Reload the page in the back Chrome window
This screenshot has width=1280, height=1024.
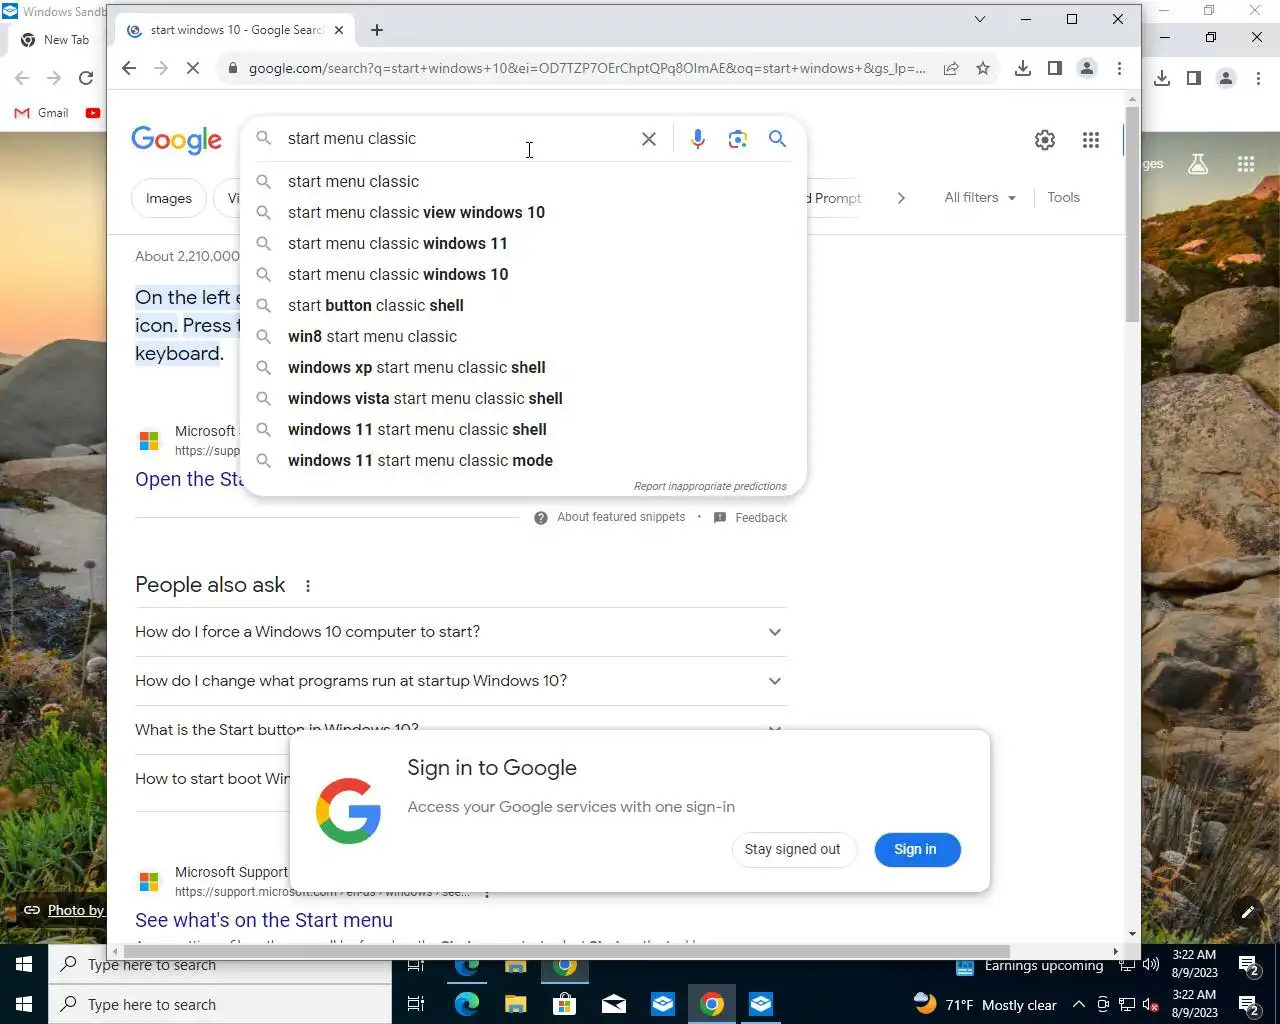(x=86, y=78)
